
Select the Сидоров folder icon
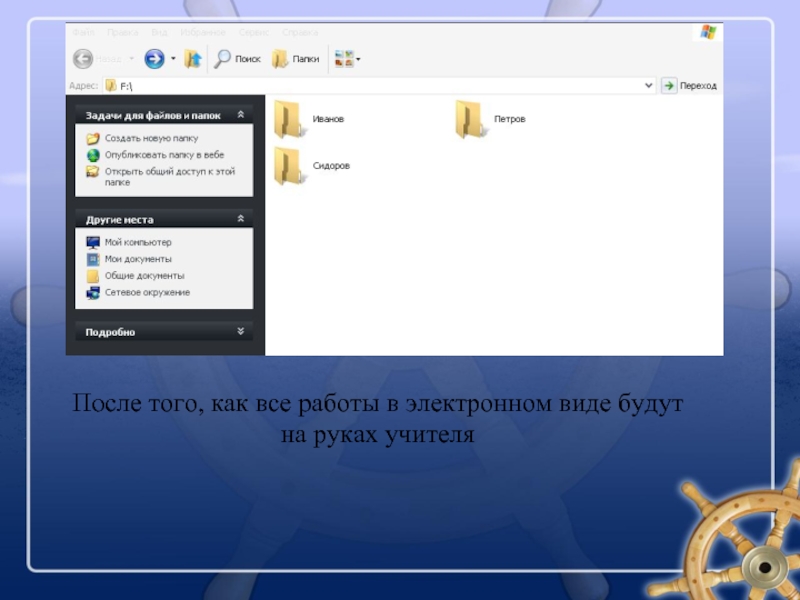289,166
